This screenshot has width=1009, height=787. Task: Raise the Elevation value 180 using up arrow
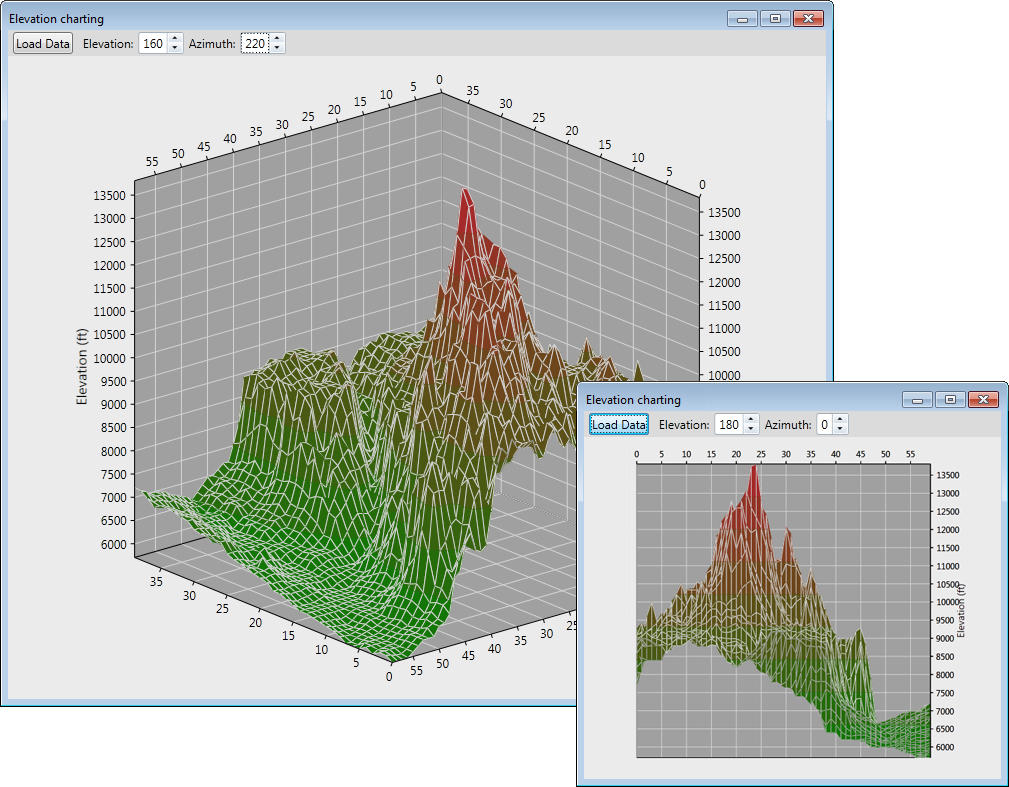752,420
